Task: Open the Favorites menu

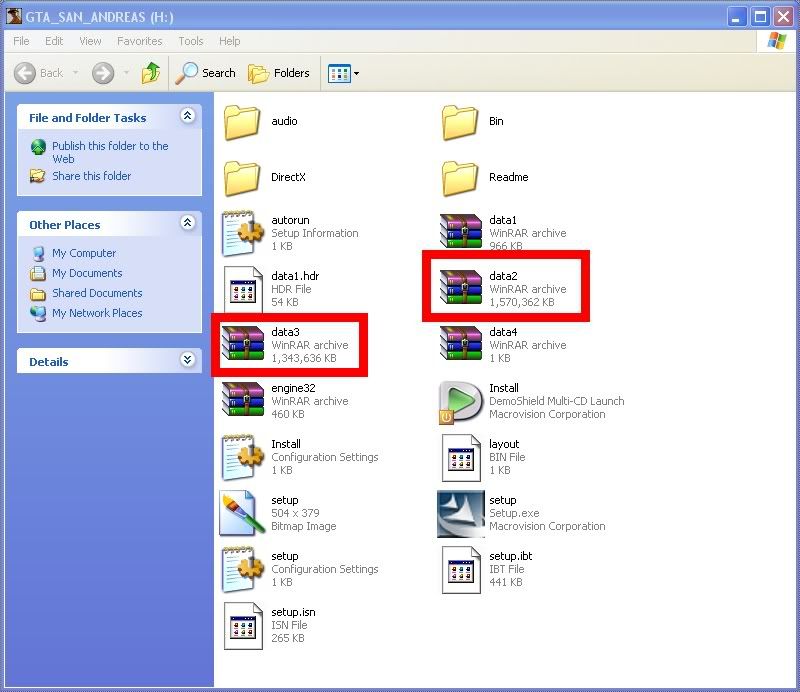Action: [x=140, y=41]
